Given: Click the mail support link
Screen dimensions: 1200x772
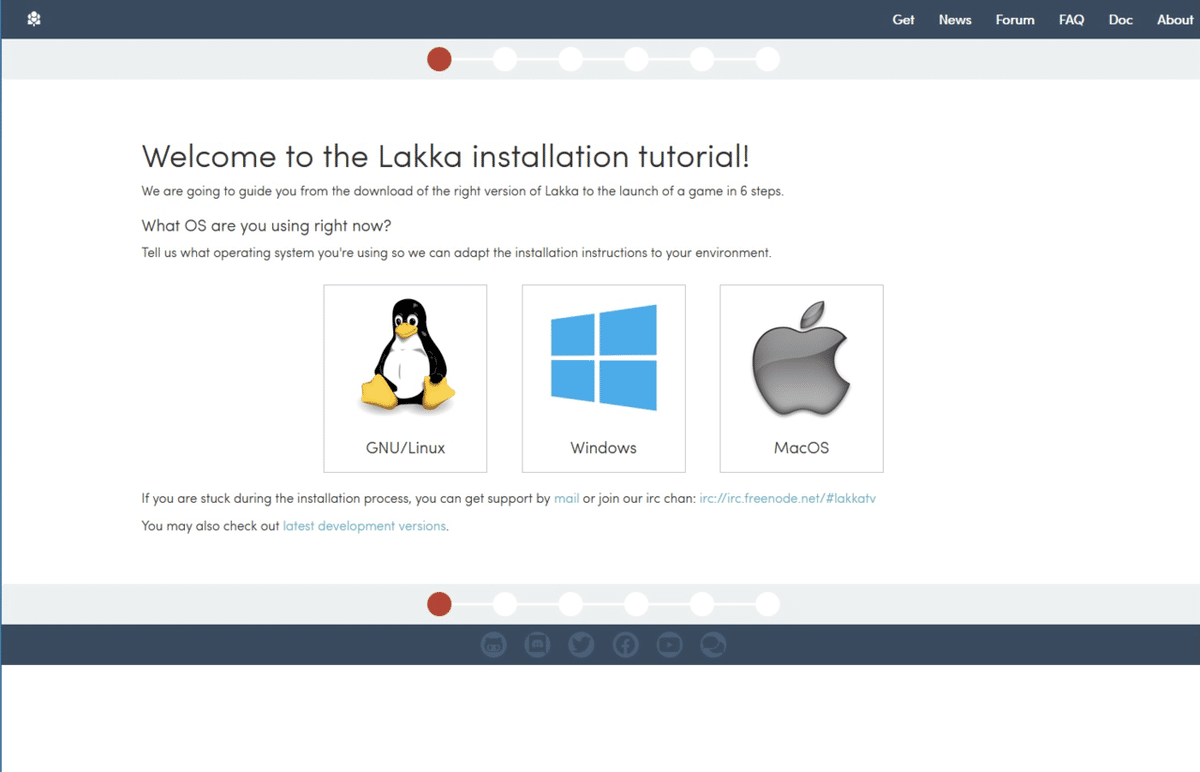Looking at the screenshot, I should tap(567, 498).
